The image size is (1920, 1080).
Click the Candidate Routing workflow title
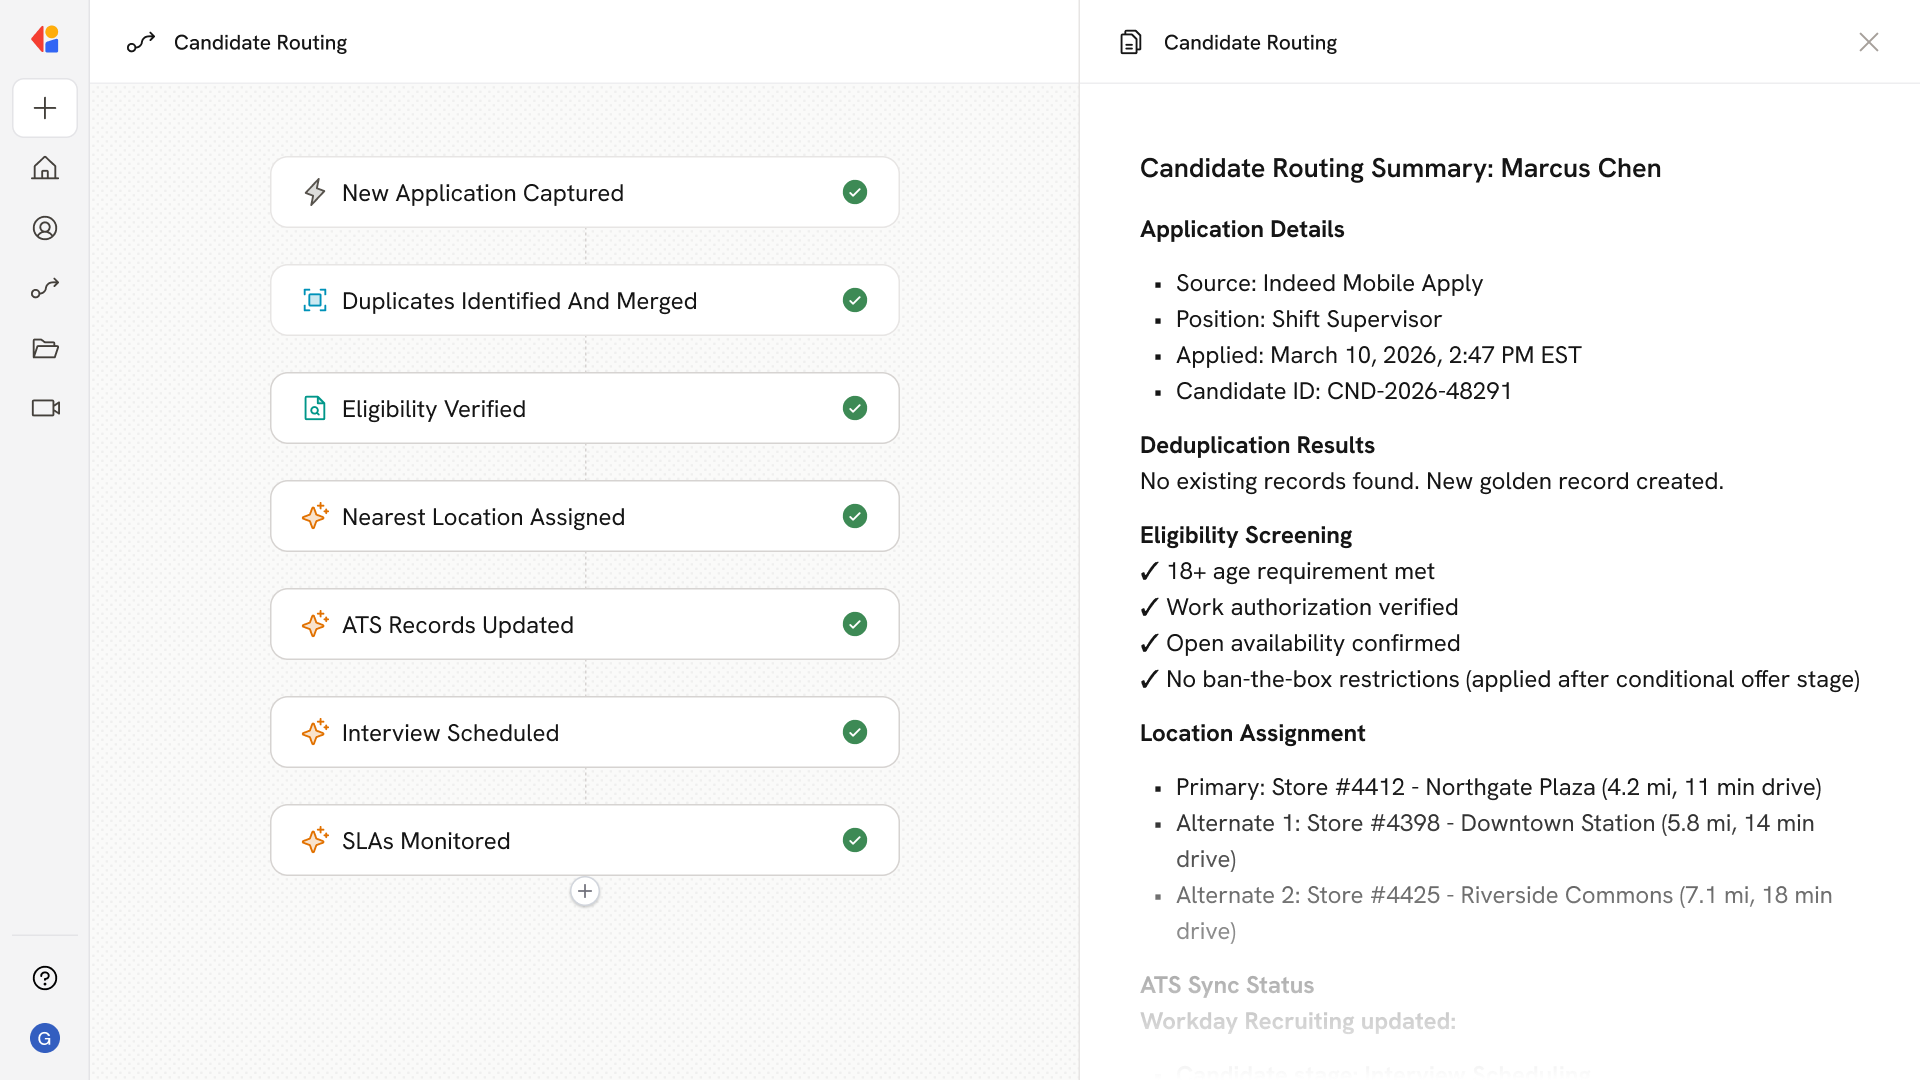[x=260, y=42]
